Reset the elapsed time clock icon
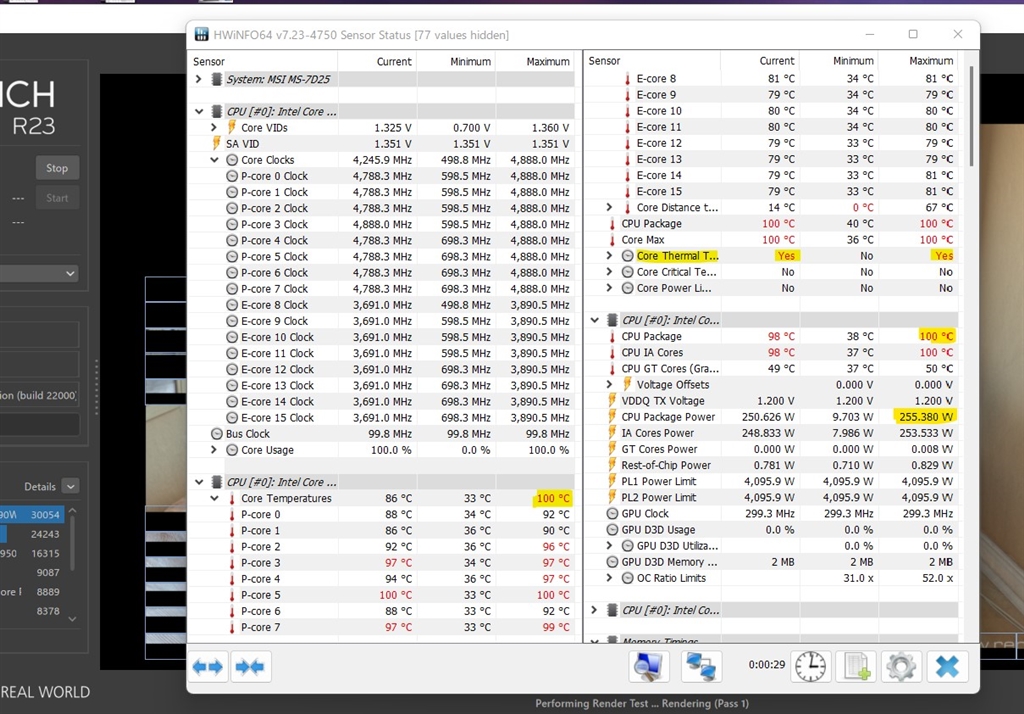This screenshot has width=1024, height=714. click(811, 666)
